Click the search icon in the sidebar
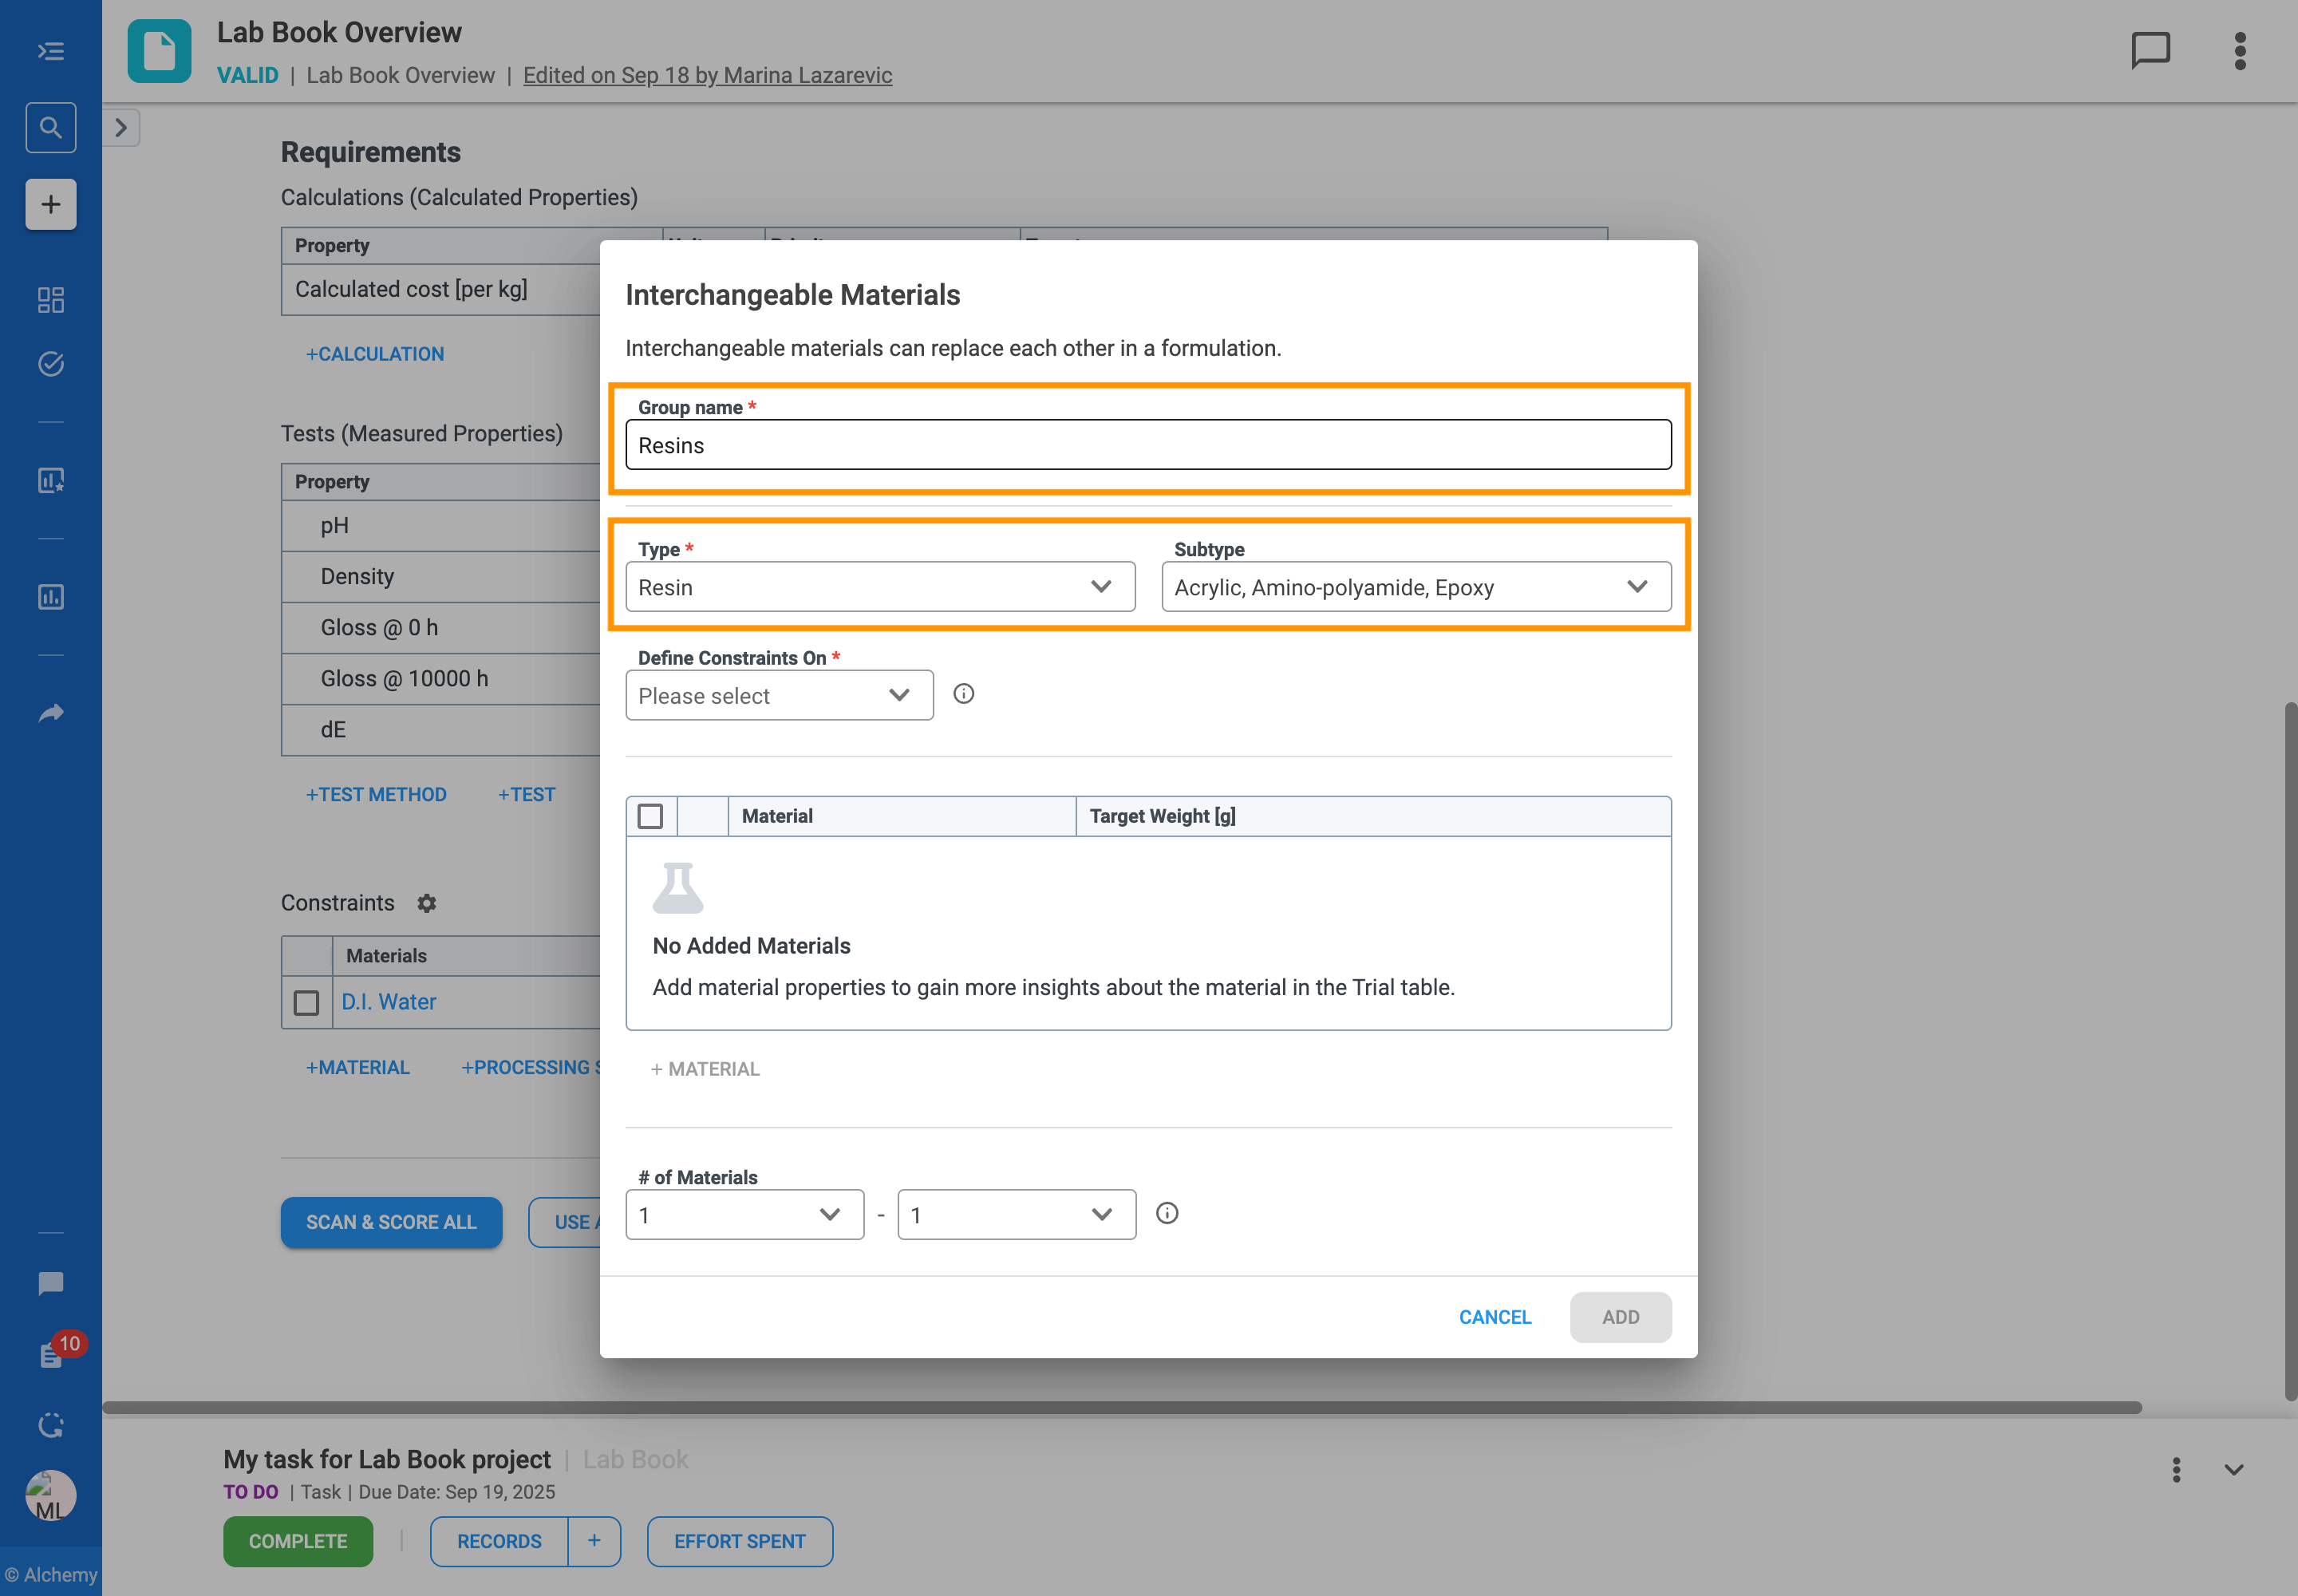The image size is (2298, 1596). (x=50, y=128)
